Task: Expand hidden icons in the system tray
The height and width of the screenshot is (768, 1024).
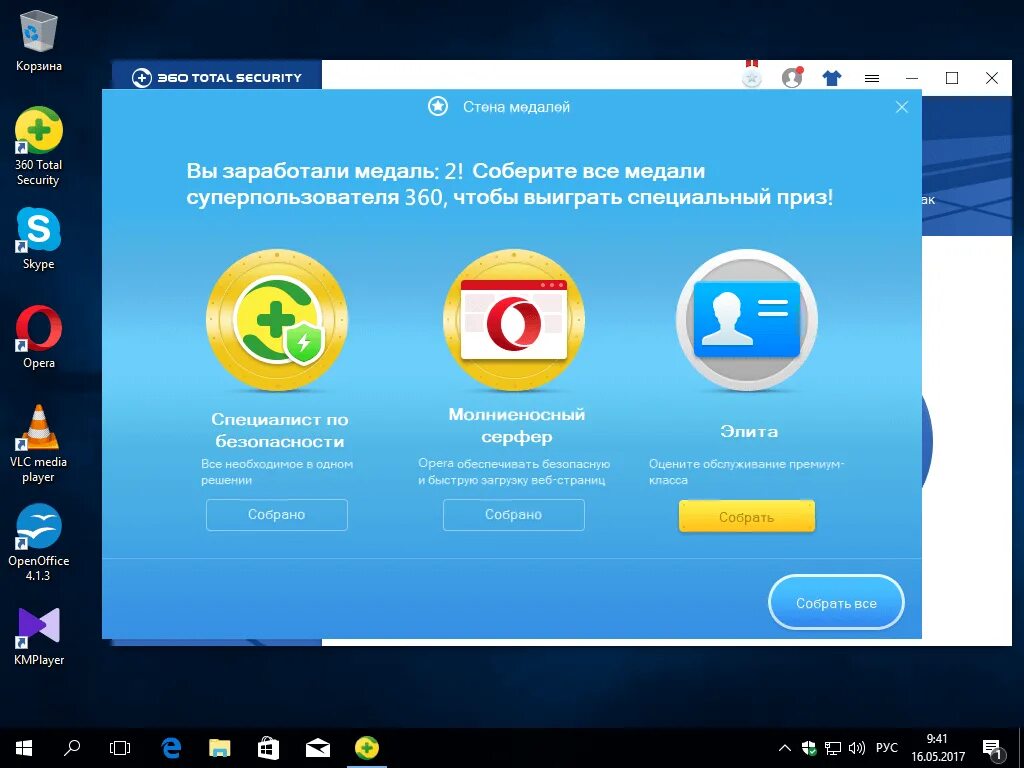Action: [x=784, y=747]
